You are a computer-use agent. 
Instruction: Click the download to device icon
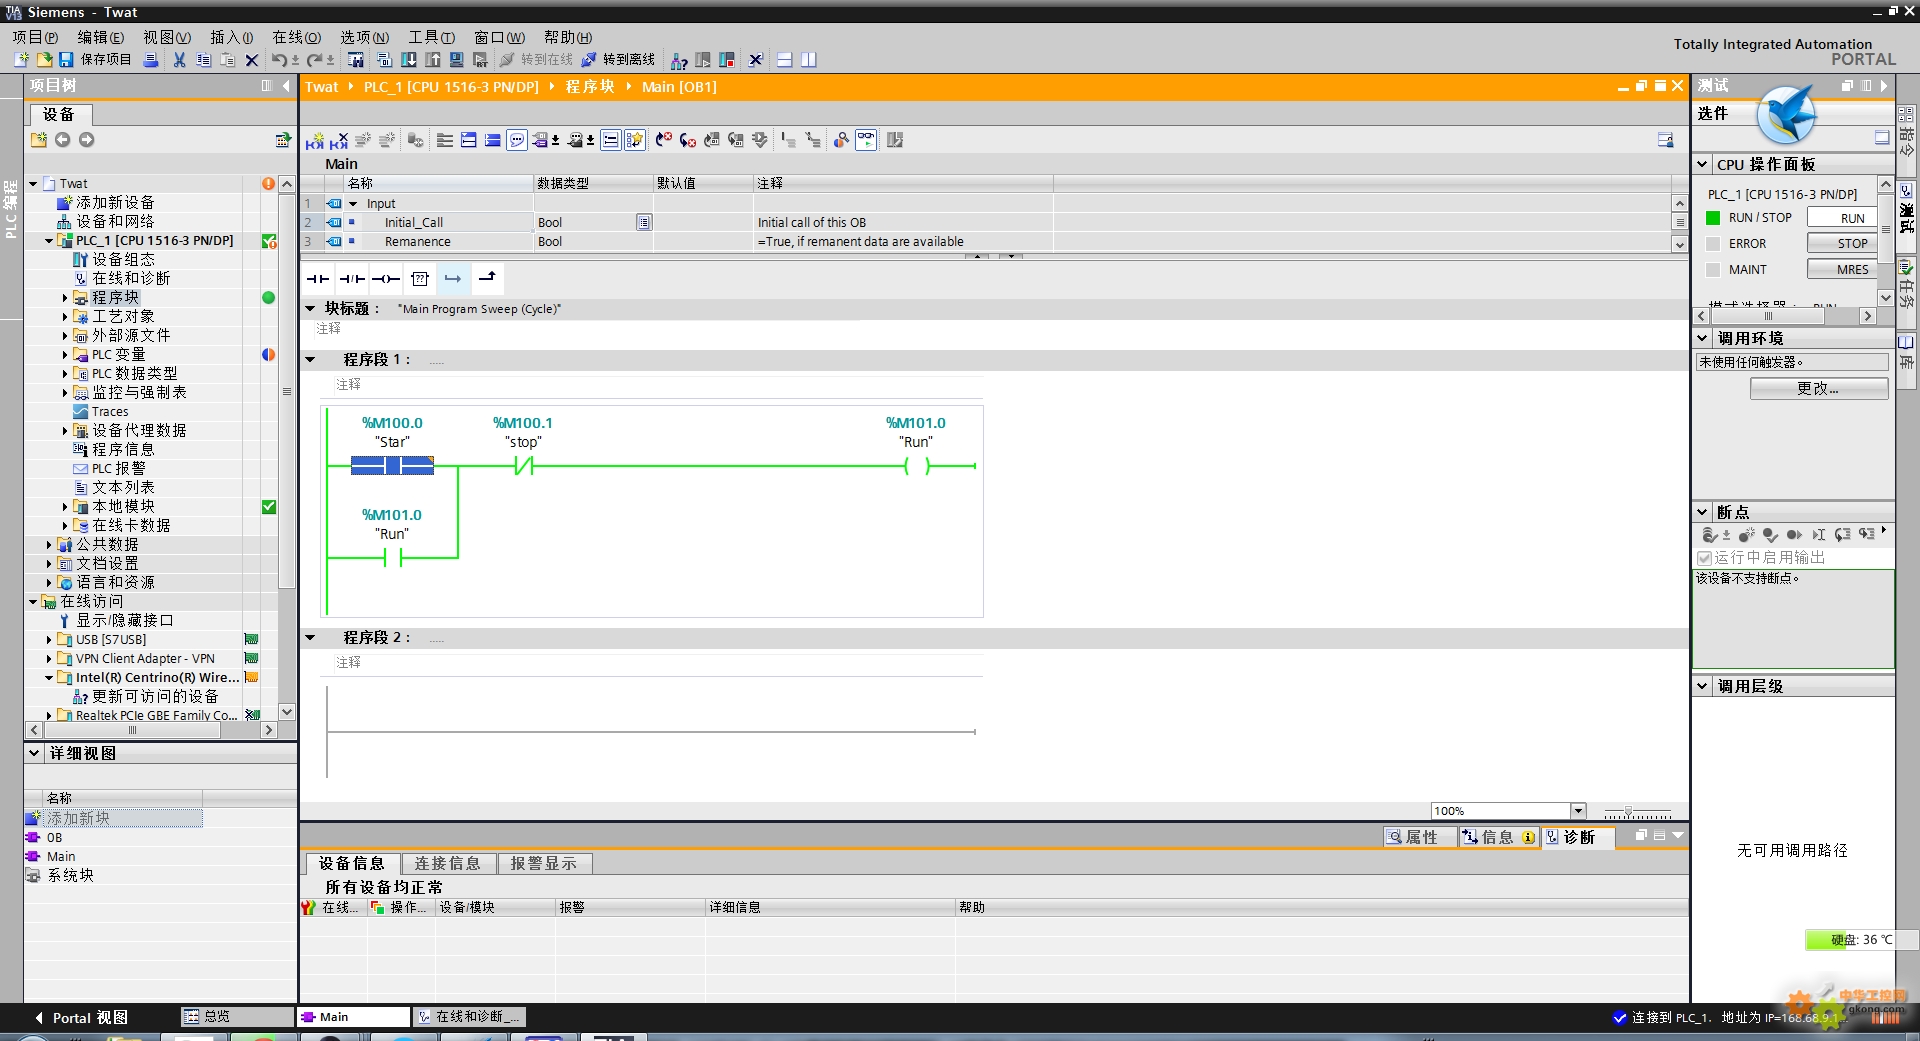(409, 60)
